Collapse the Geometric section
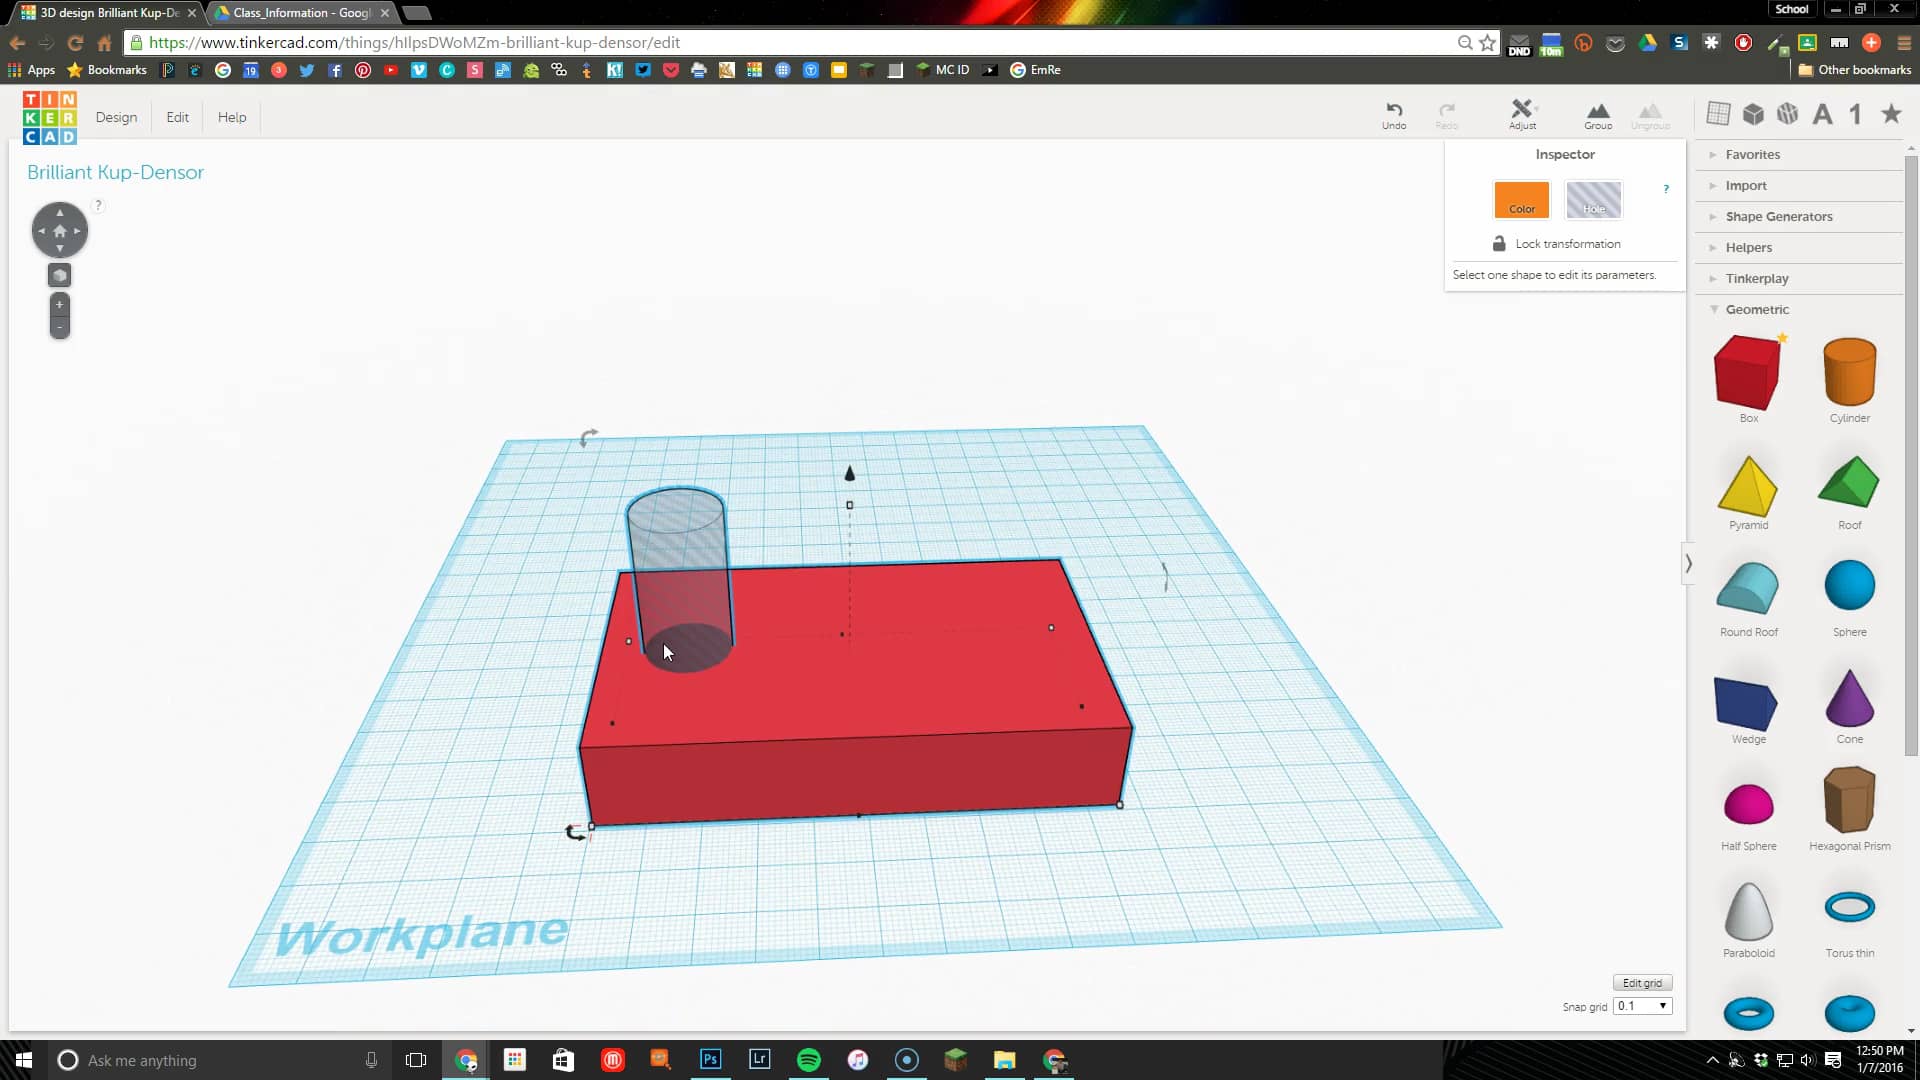The height and width of the screenshot is (1080, 1920). click(x=1757, y=309)
